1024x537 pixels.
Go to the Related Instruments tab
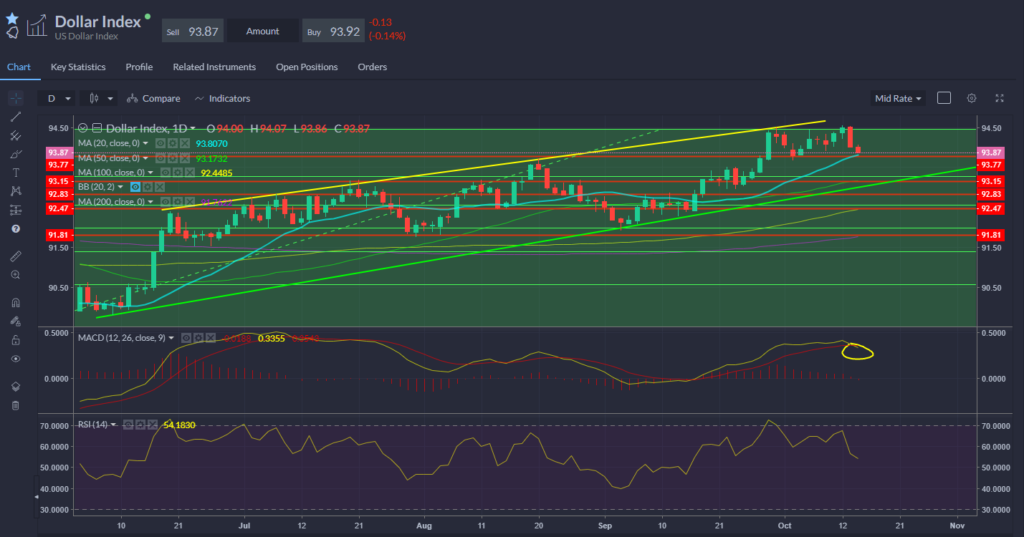tap(214, 67)
